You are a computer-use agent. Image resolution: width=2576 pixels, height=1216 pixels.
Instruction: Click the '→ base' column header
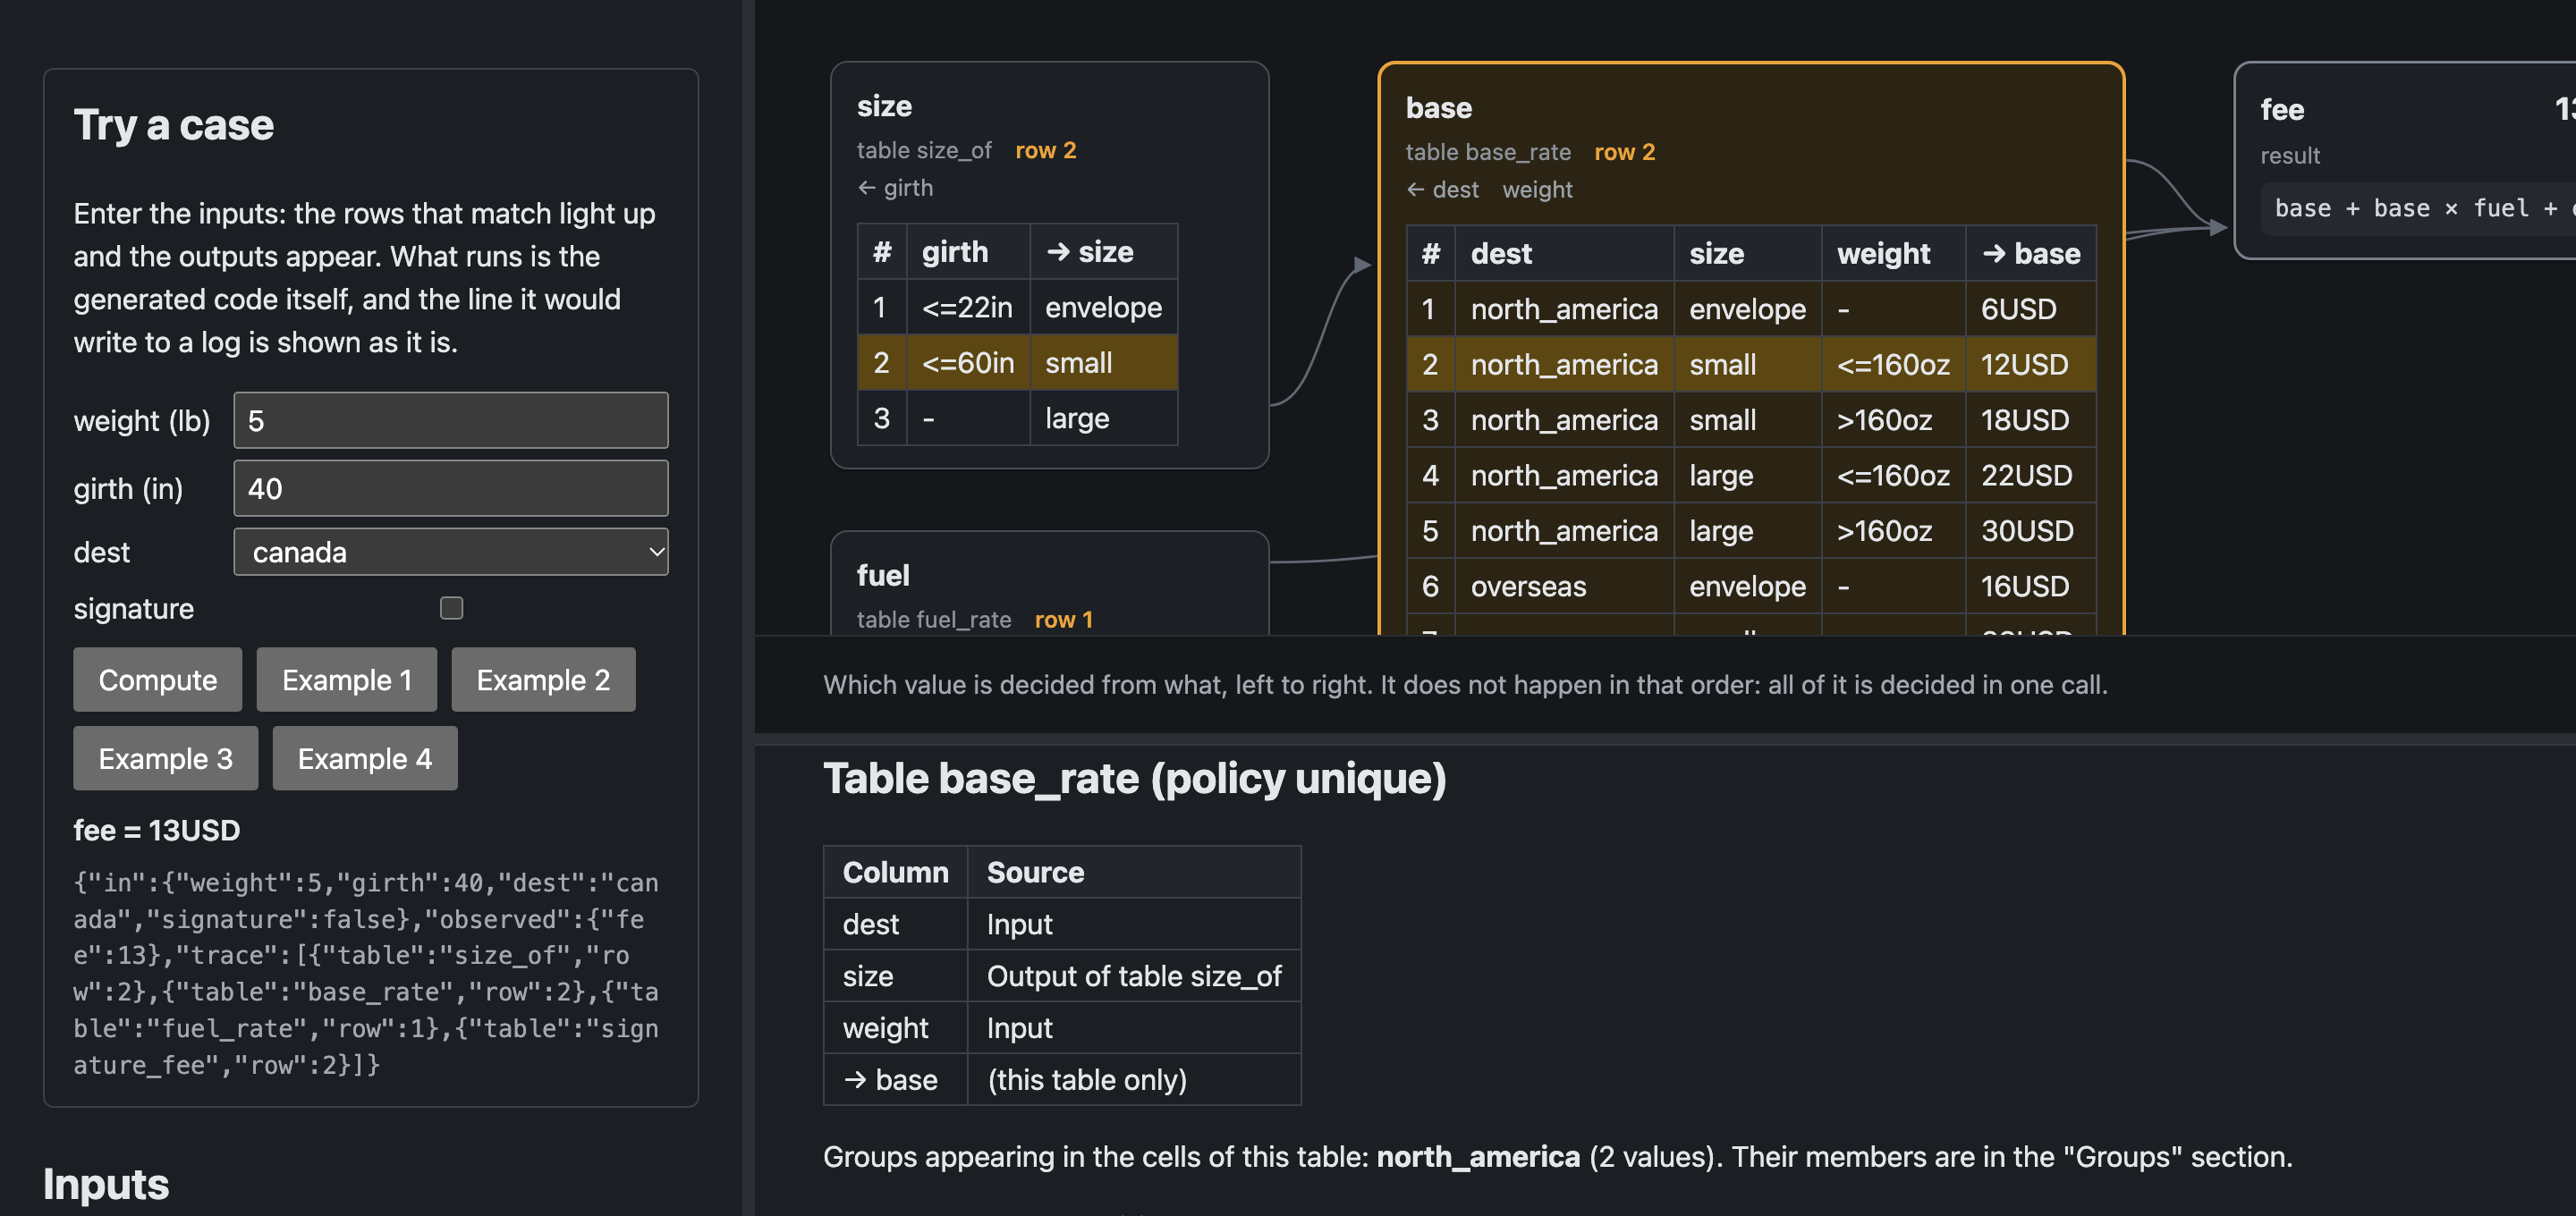pyautogui.click(x=2030, y=254)
